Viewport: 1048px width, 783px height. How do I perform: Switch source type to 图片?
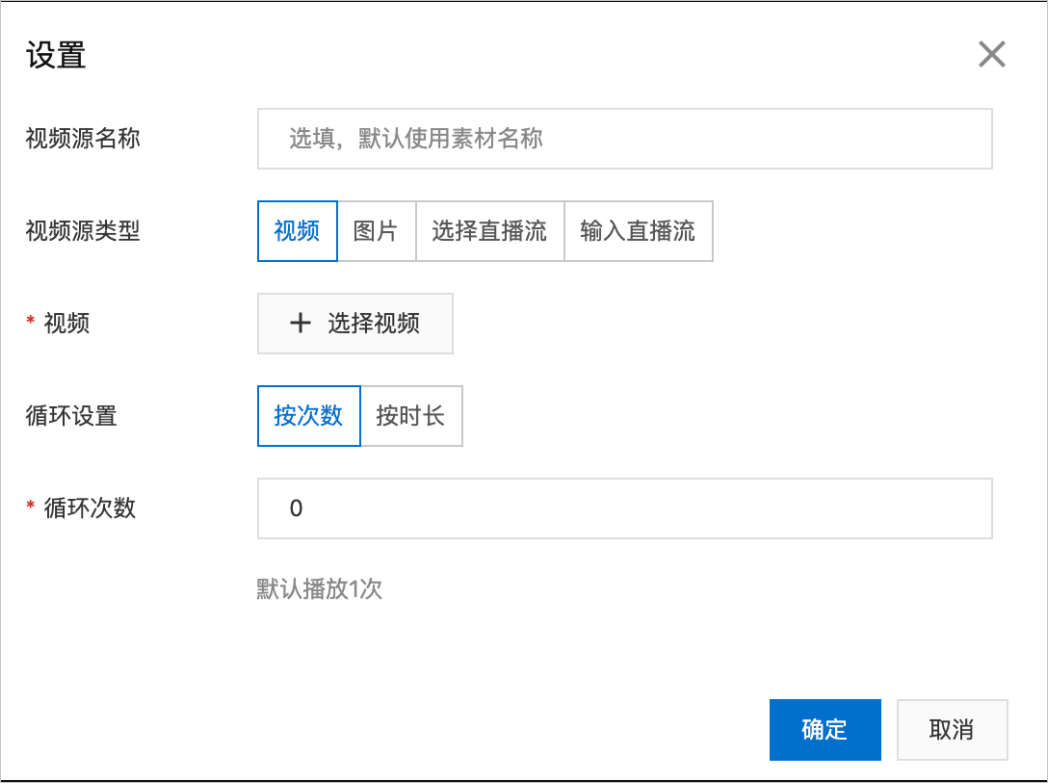tap(377, 231)
